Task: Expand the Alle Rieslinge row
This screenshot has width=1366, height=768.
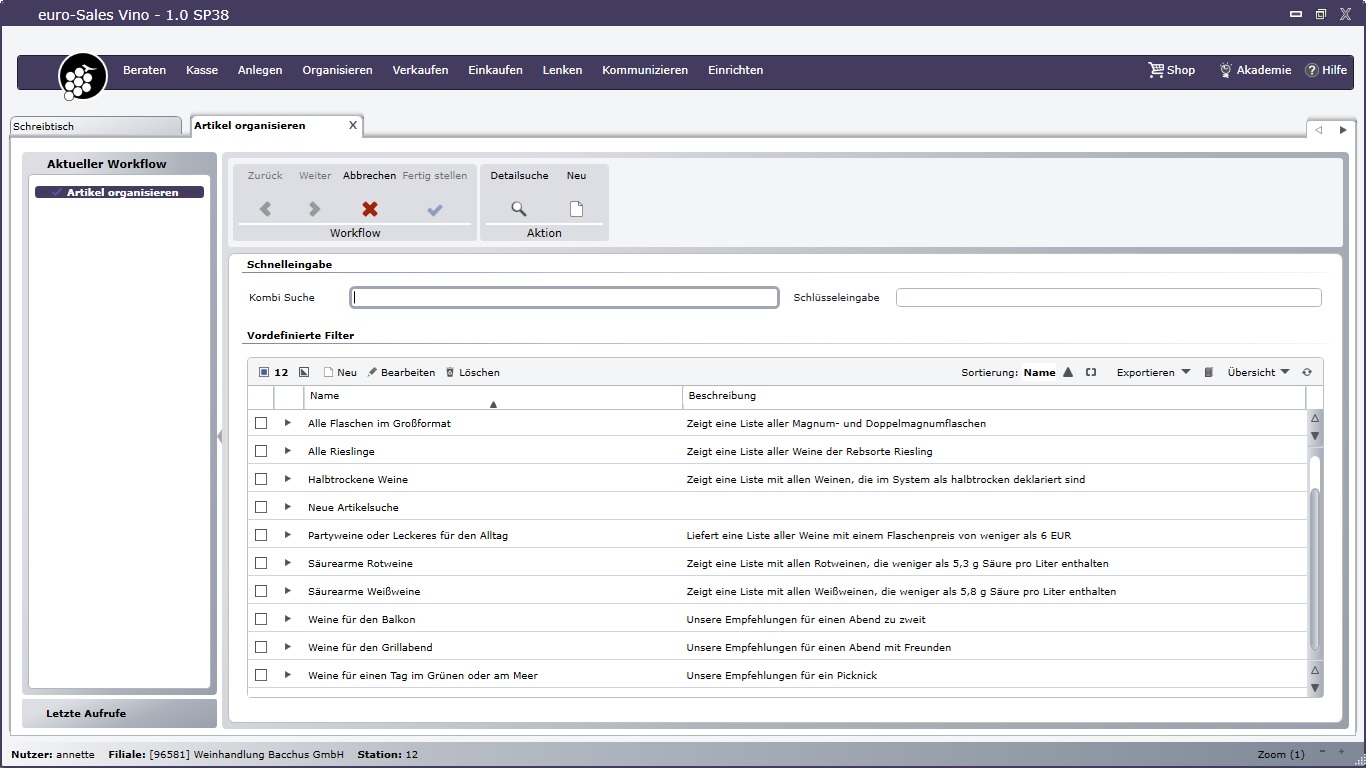Action: pos(288,451)
